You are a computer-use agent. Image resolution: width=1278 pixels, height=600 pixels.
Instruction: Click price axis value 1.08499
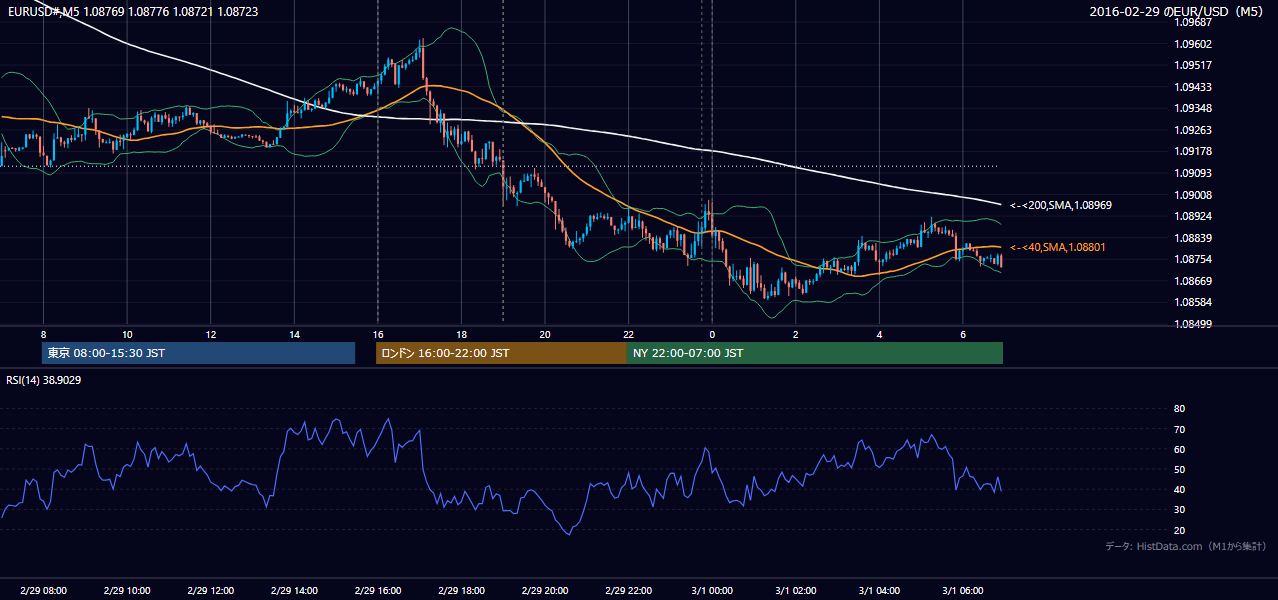point(1192,324)
